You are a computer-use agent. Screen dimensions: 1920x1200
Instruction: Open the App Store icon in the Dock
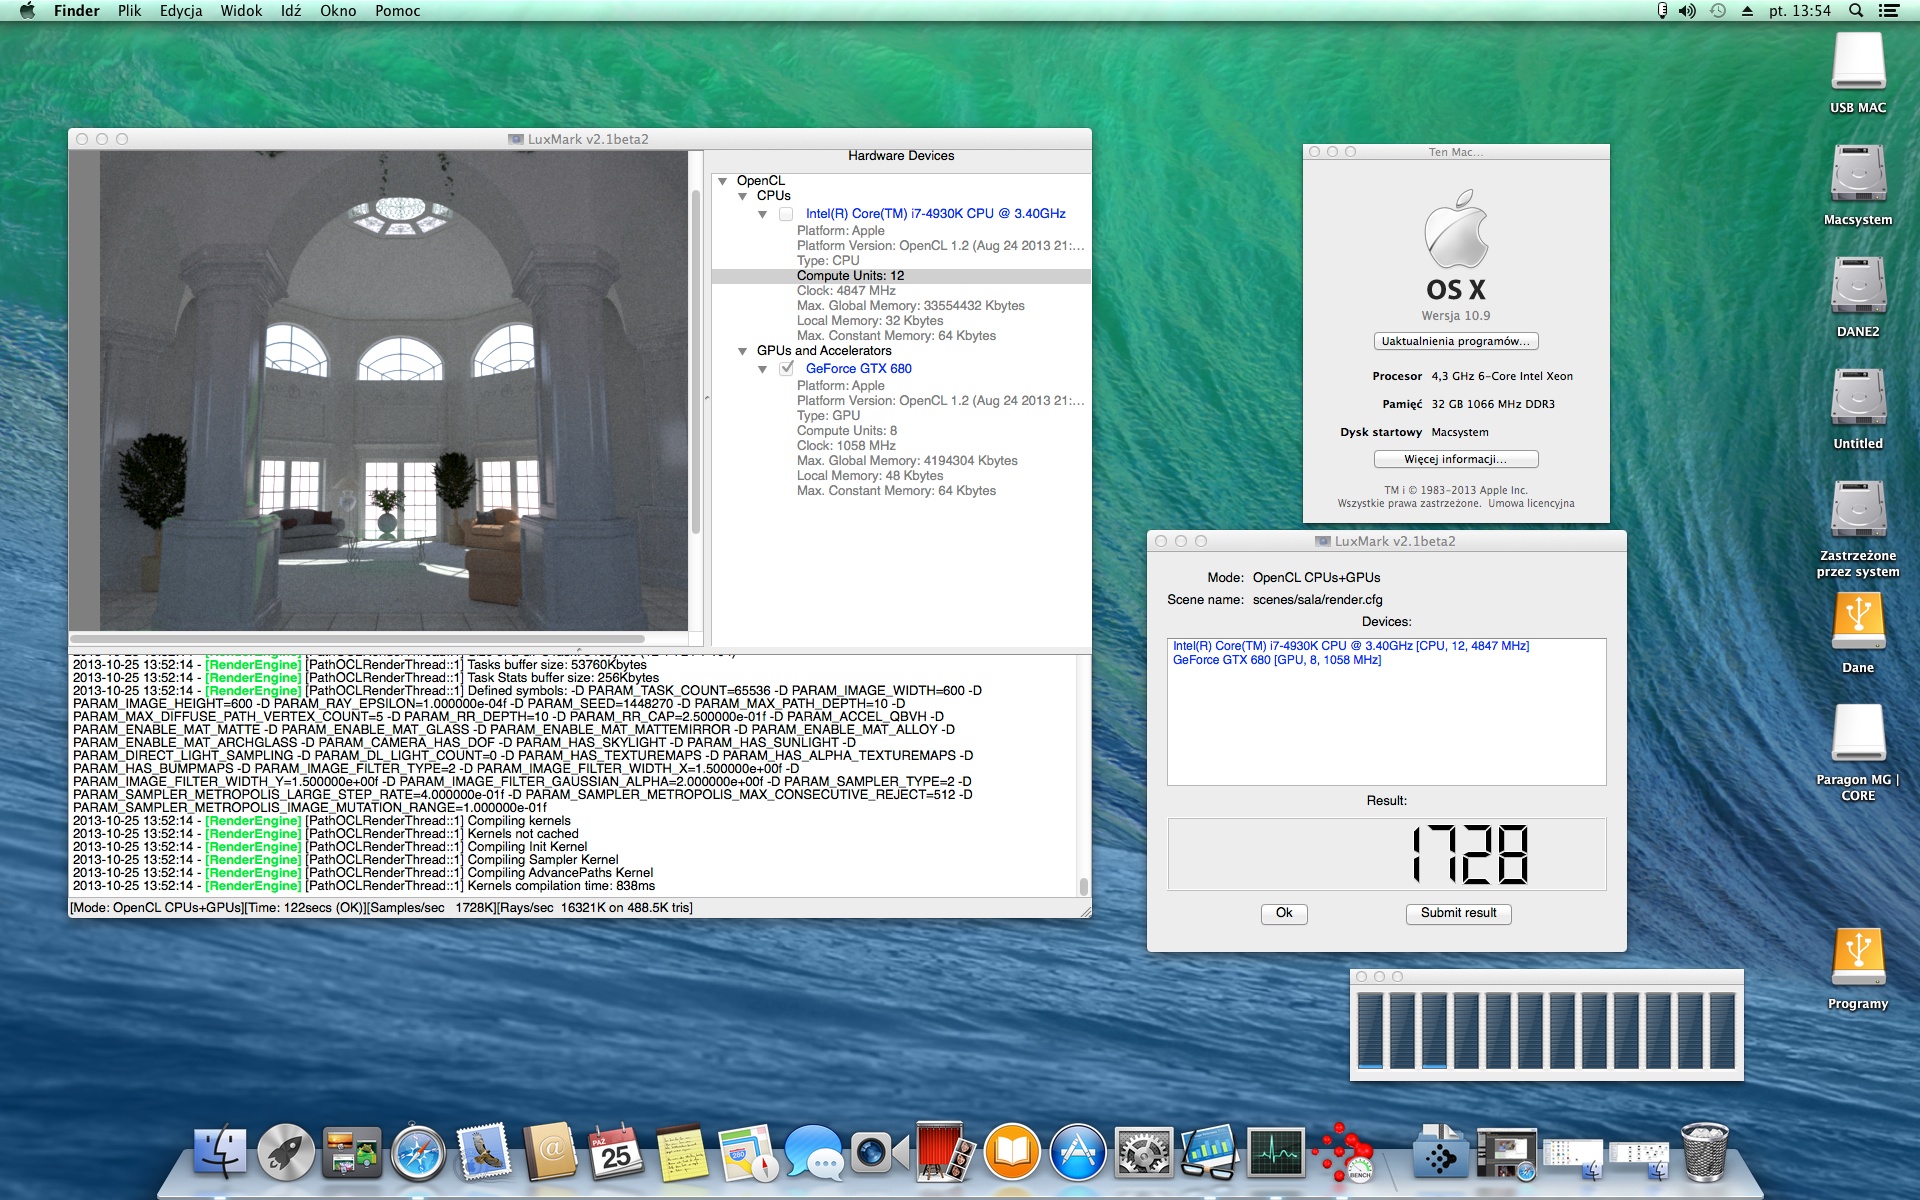pyautogui.click(x=1078, y=1153)
